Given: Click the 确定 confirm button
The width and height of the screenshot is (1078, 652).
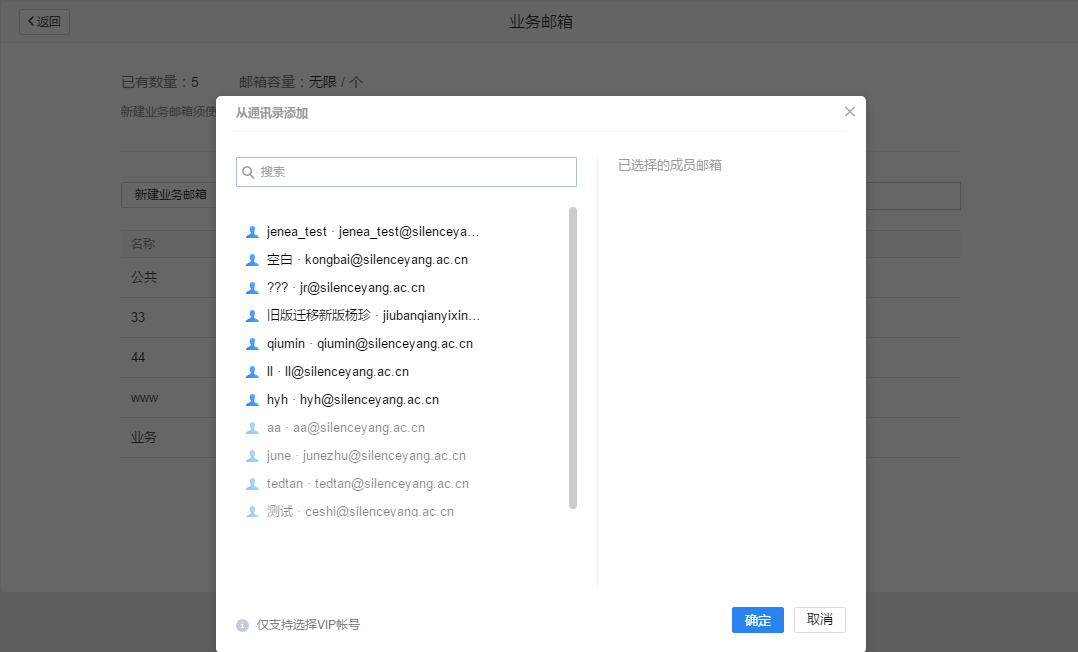Looking at the screenshot, I should point(757,620).
